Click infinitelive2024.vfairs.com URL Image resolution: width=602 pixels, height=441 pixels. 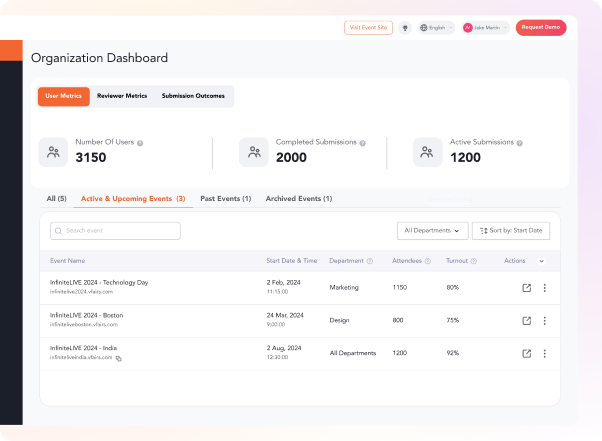(x=81, y=292)
